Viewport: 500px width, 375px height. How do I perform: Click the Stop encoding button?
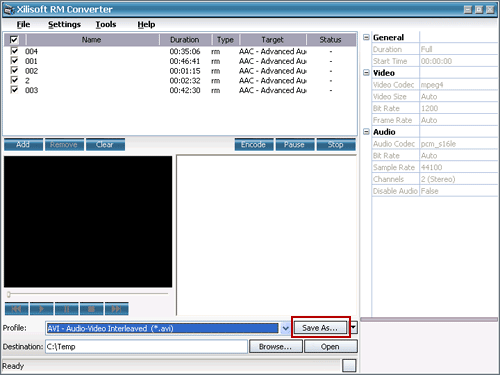point(336,145)
